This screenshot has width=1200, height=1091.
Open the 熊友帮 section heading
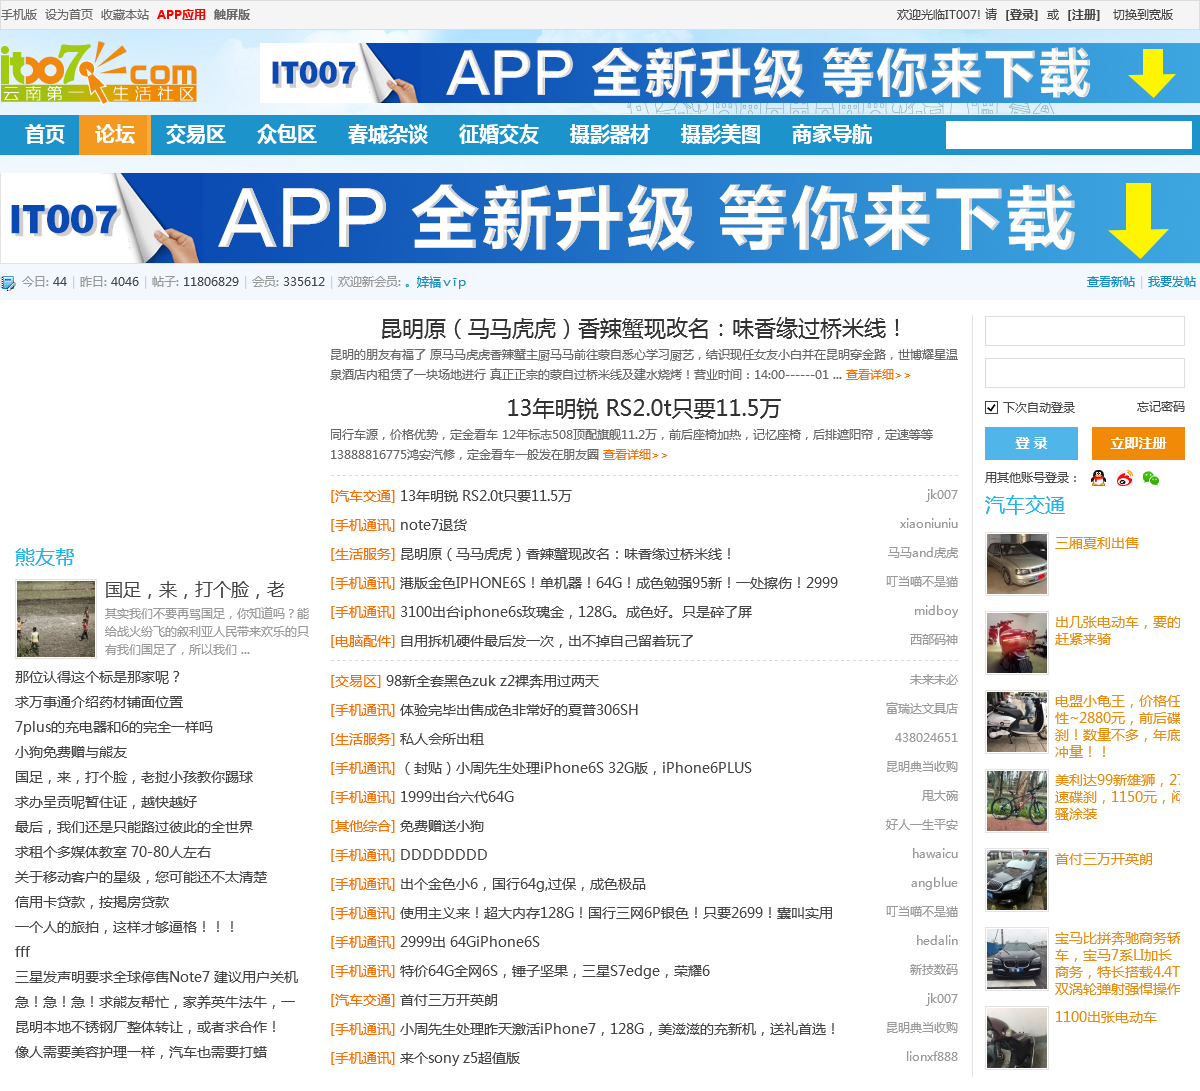pyautogui.click(x=45, y=557)
